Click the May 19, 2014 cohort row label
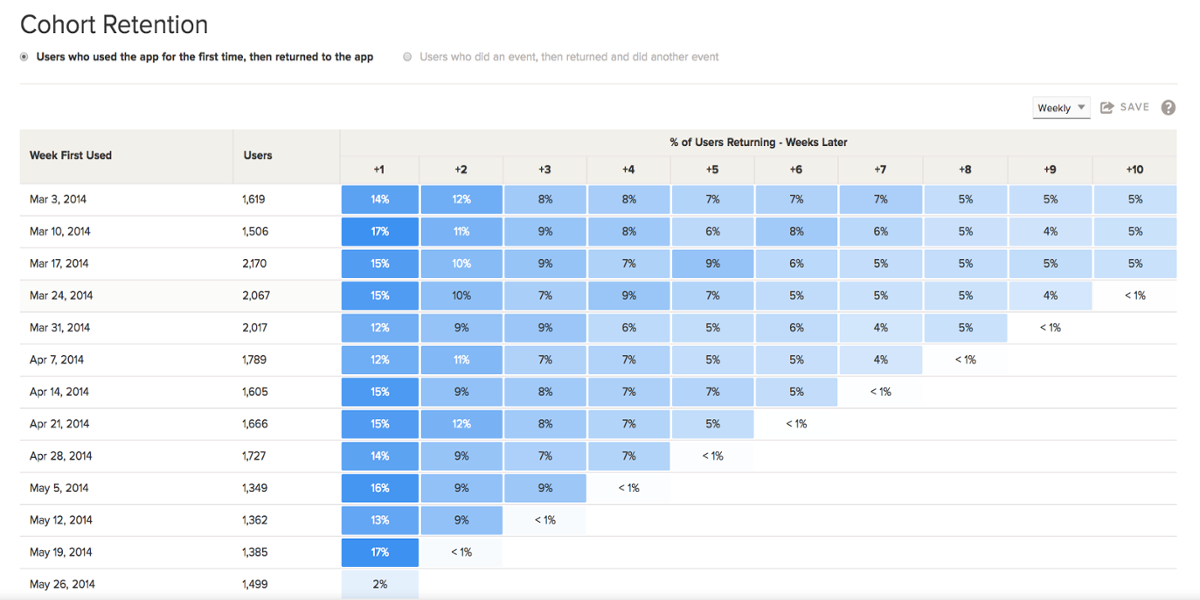 coord(59,552)
